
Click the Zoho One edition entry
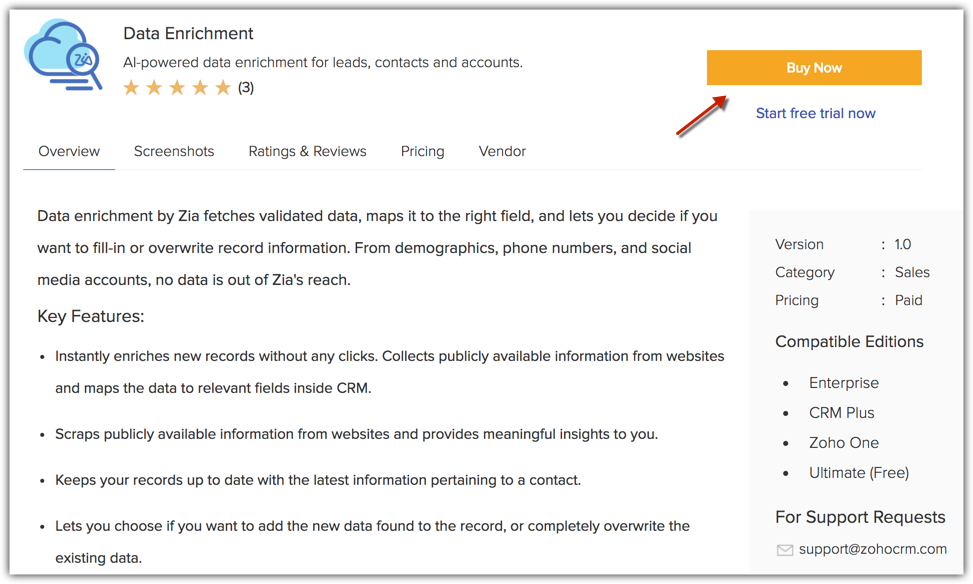pyautogui.click(x=844, y=443)
